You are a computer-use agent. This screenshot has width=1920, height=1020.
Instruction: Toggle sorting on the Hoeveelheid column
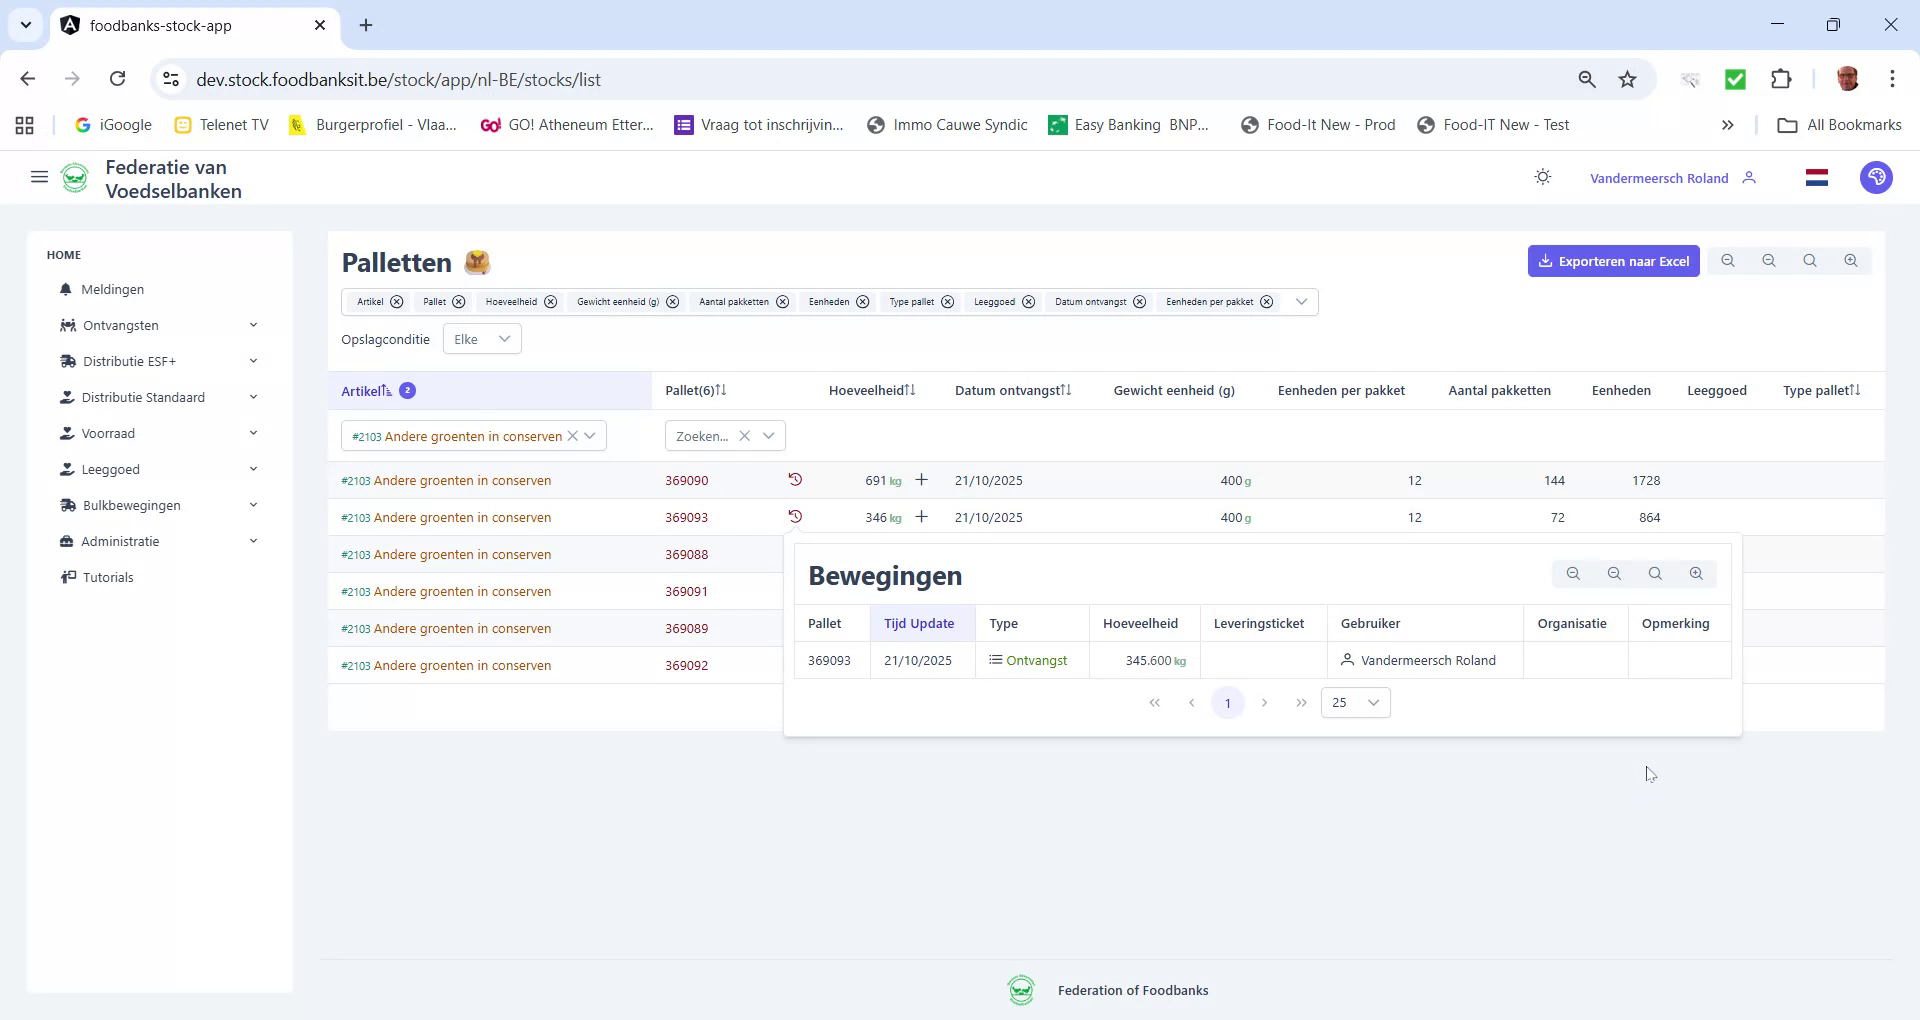[x=910, y=390]
